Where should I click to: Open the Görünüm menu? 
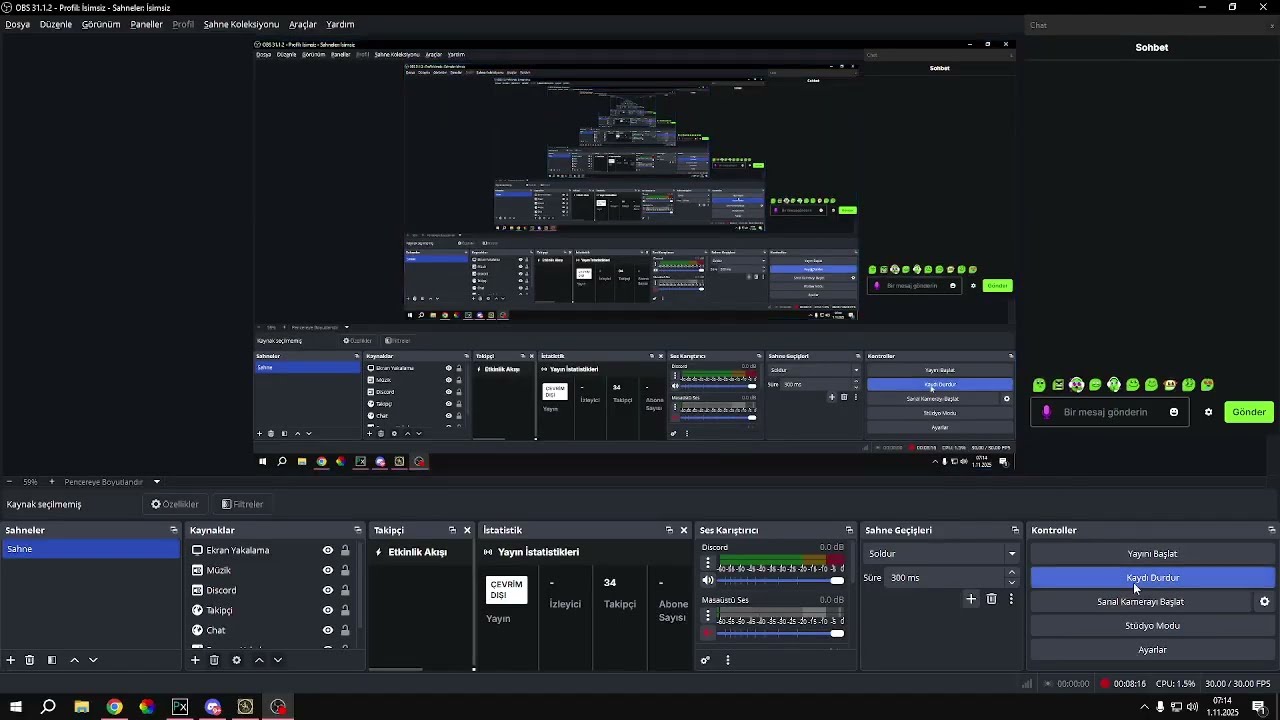(x=101, y=24)
